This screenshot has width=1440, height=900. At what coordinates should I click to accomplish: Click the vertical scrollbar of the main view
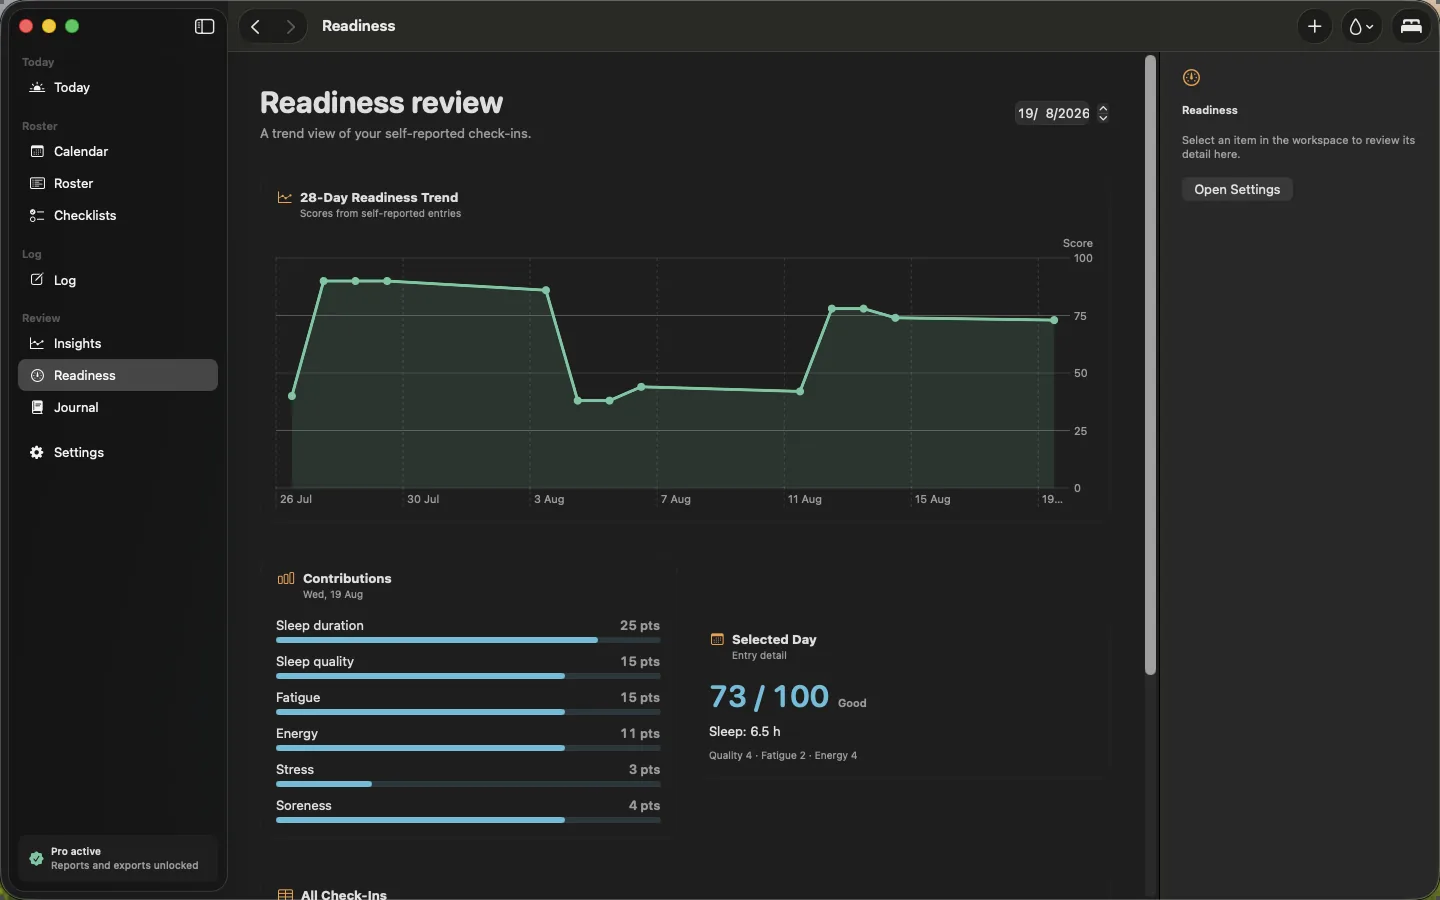[x=1151, y=365]
